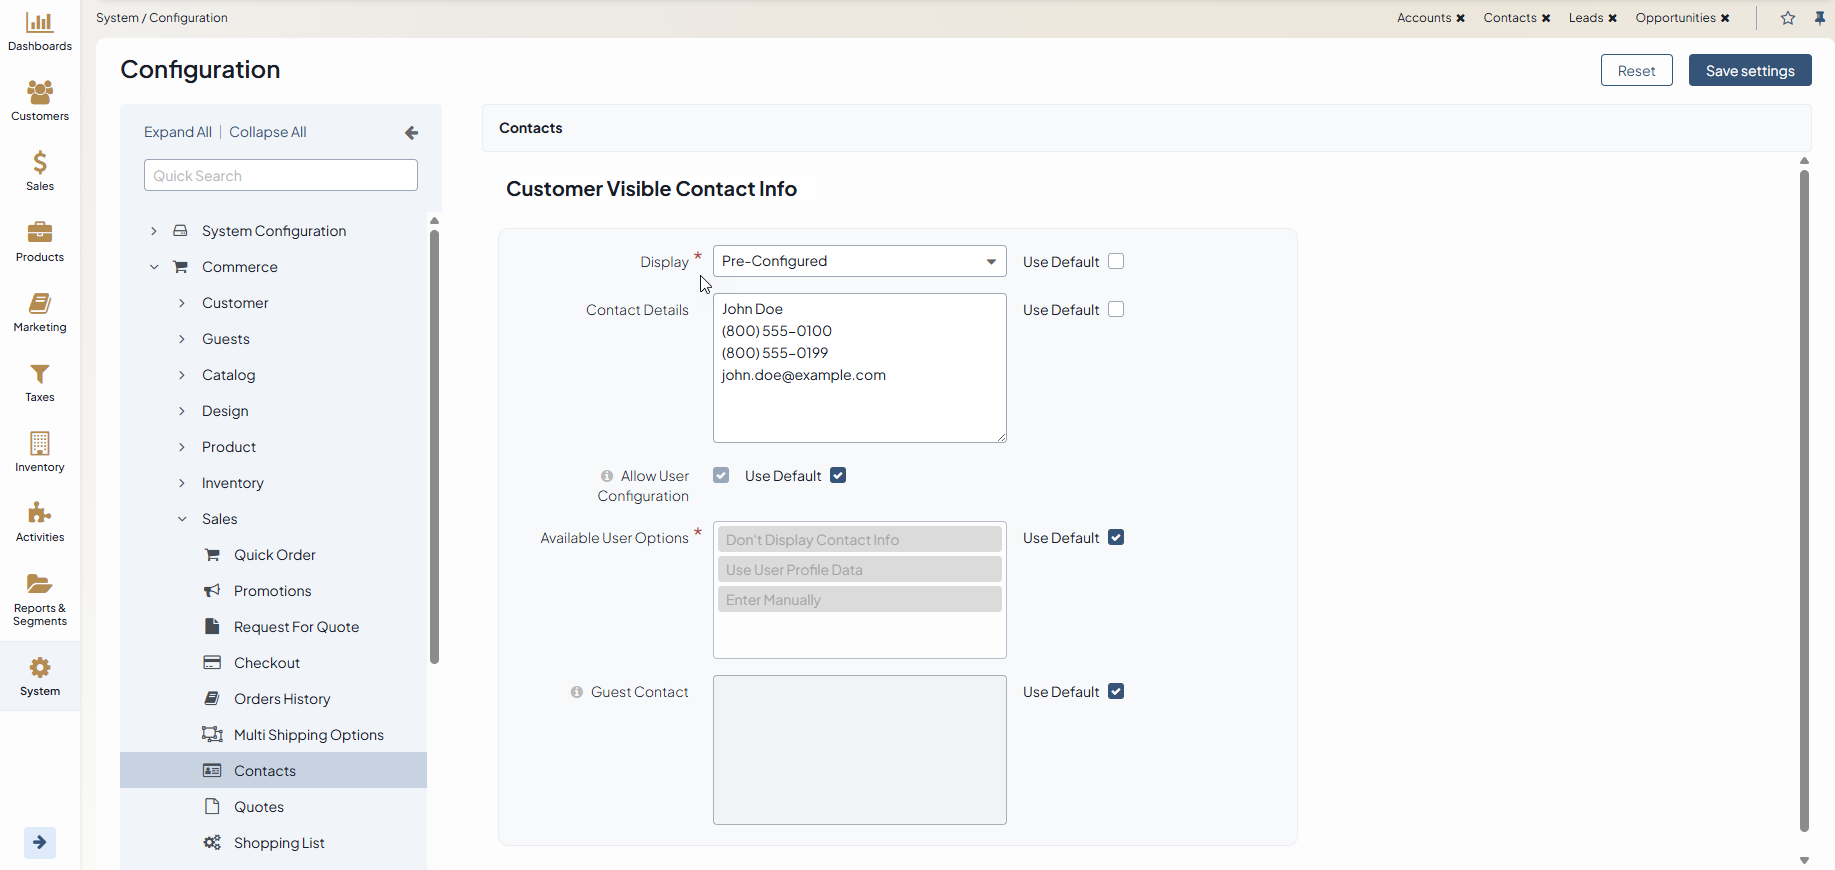Collapse the Sales tree section
Viewport: 1835px width, 870px height.
pos(182,519)
